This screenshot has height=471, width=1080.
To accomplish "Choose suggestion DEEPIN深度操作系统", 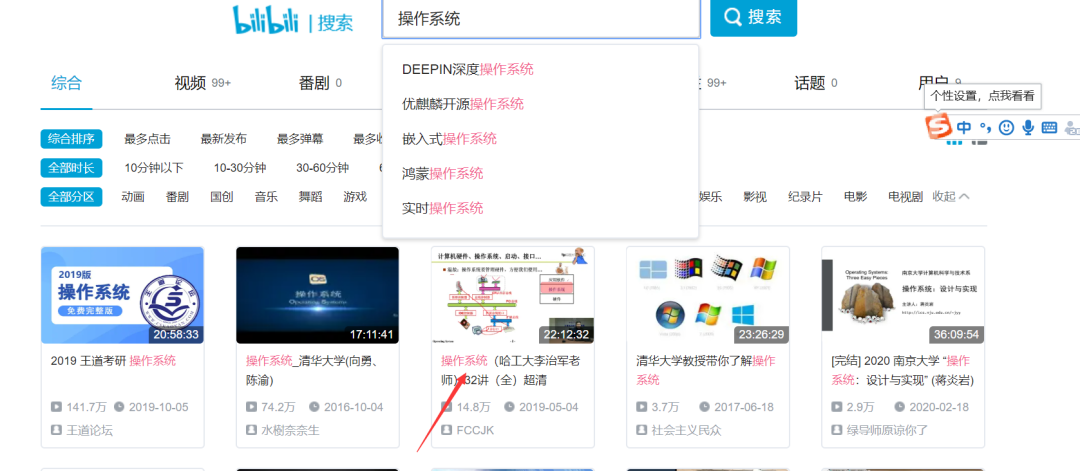I will (x=468, y=70).
